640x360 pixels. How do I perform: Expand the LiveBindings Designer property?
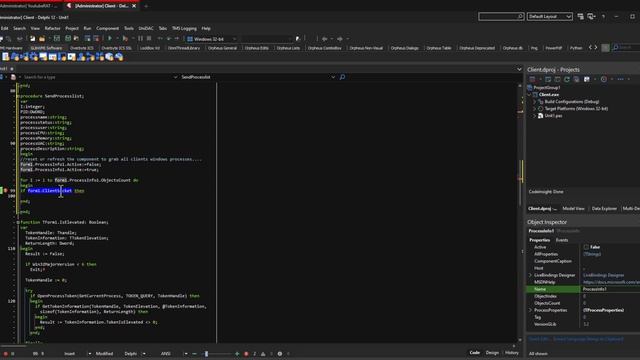531,275
